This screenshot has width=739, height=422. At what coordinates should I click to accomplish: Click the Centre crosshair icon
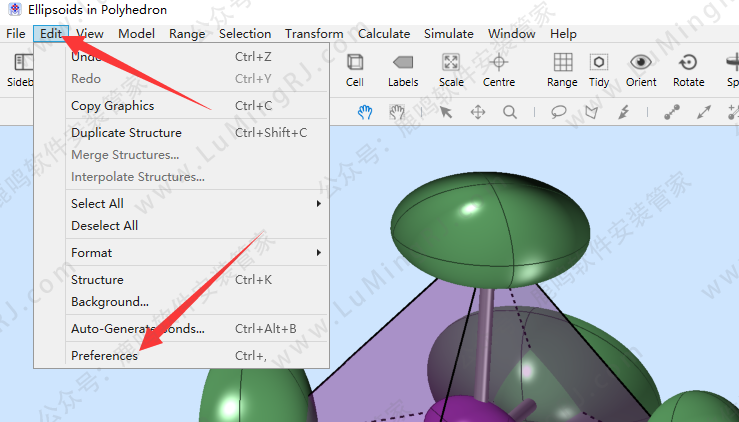tap(499, 68)
